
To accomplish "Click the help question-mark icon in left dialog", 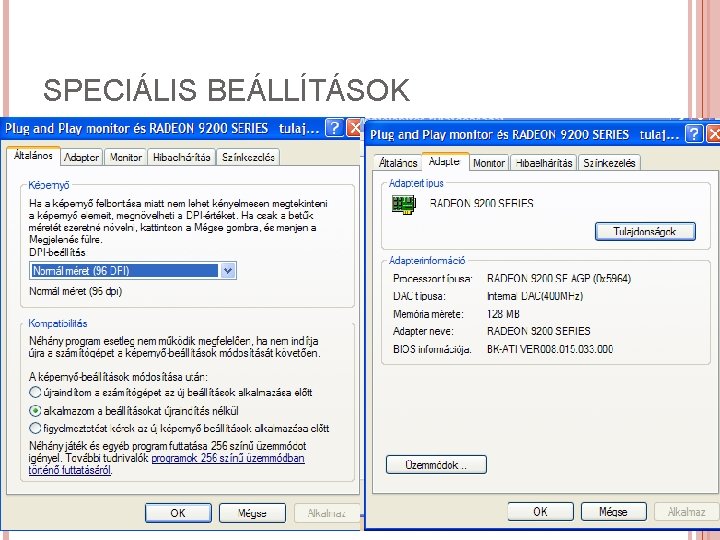I will point(335,128).
